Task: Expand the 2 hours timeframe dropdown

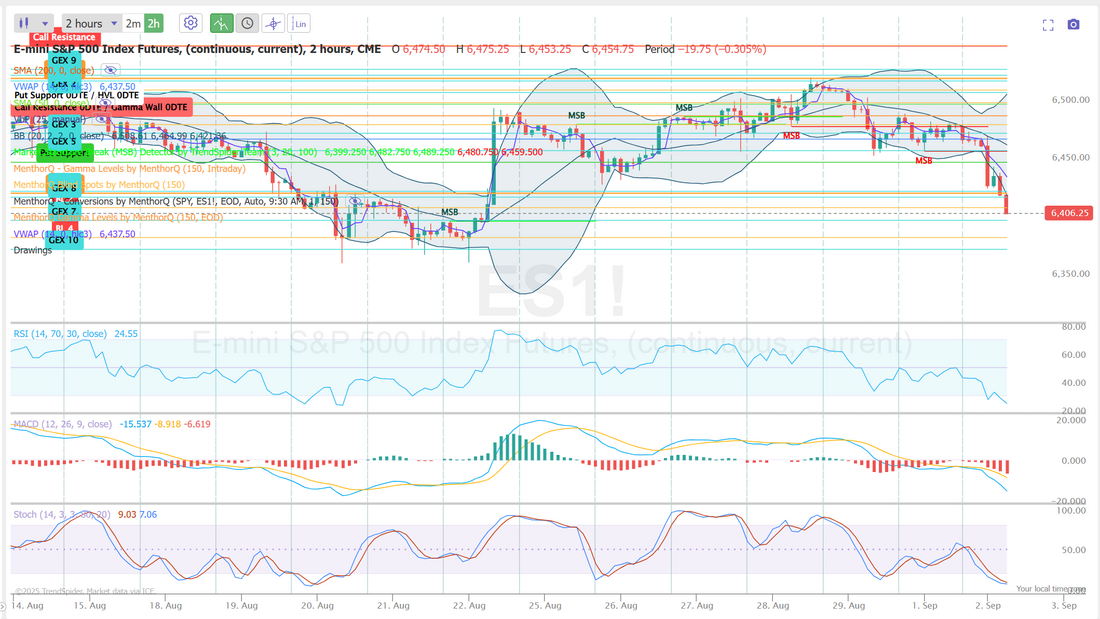Action: click(x=114, y=23)
